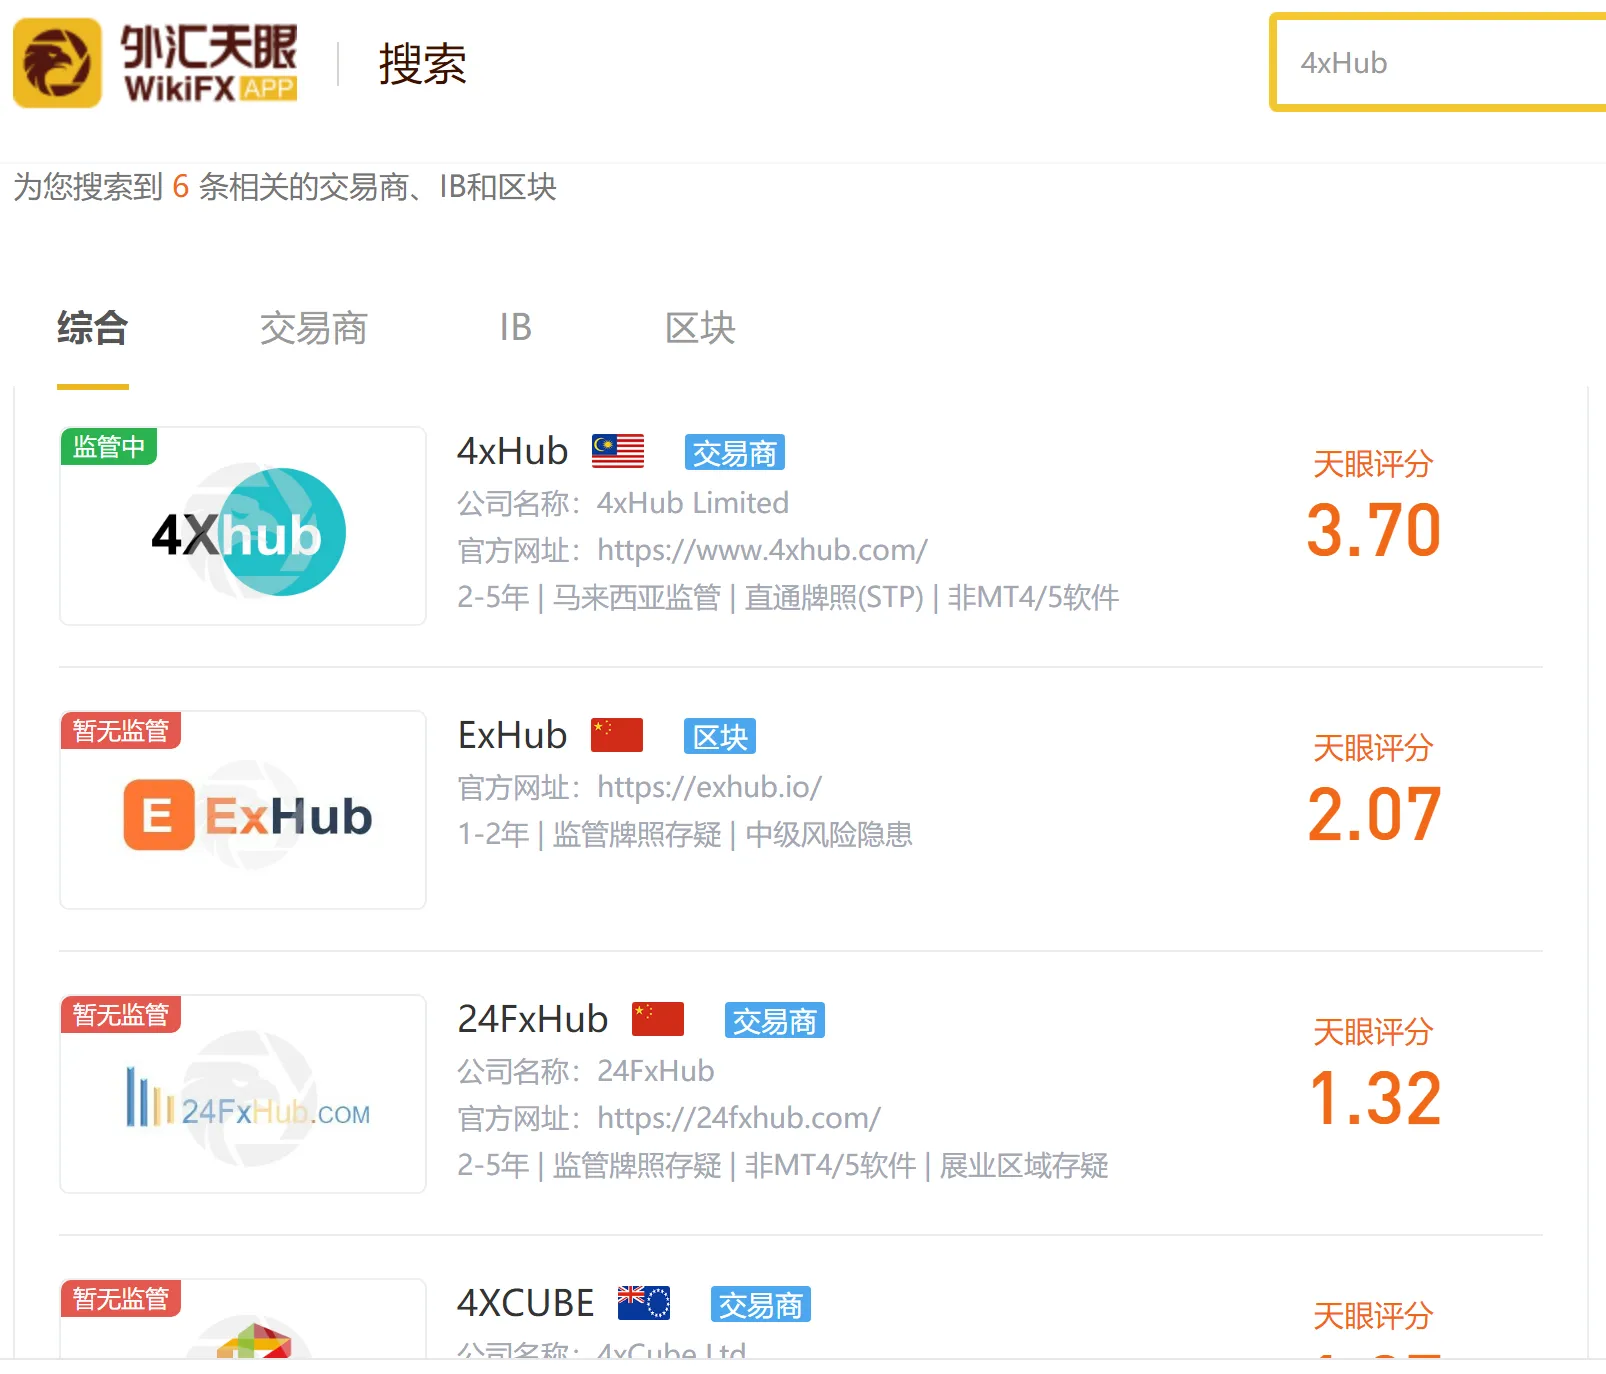Click the 交易商 tag next to 24FxHub
Image resolution: width=1606 pixels, height=1374 pixels.
775,1021
